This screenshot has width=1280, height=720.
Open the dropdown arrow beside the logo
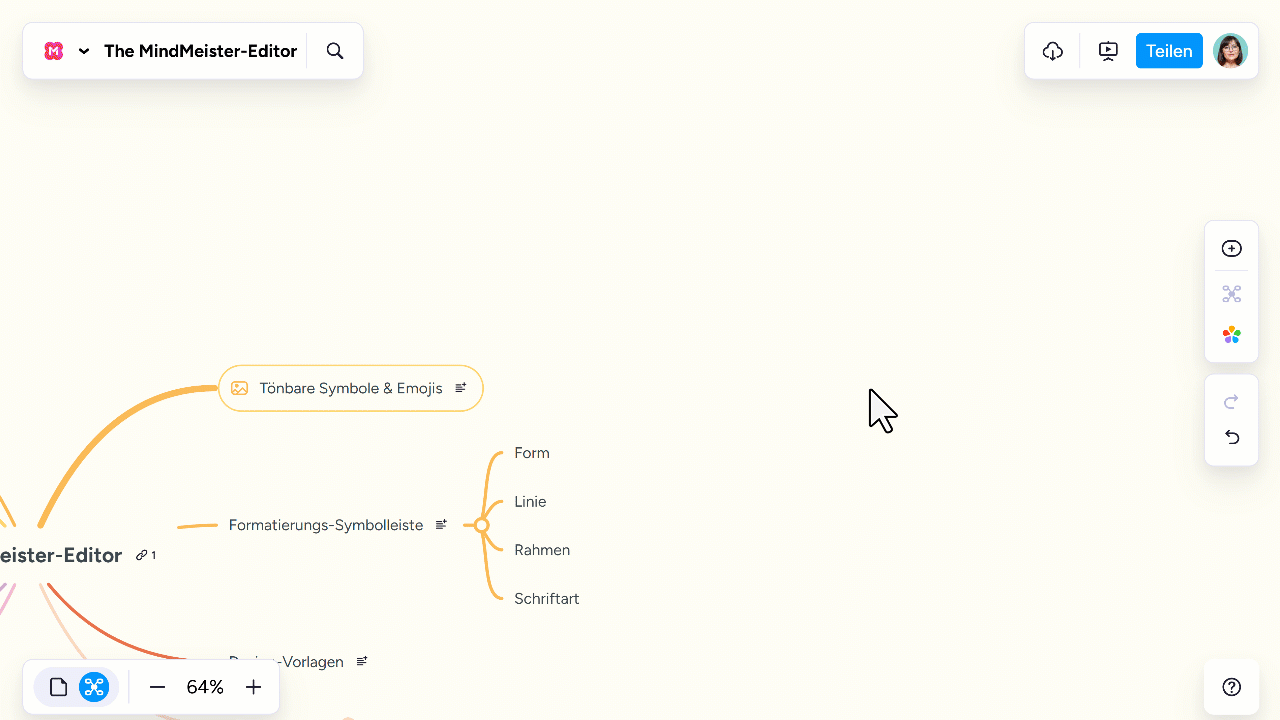(84, 51)
